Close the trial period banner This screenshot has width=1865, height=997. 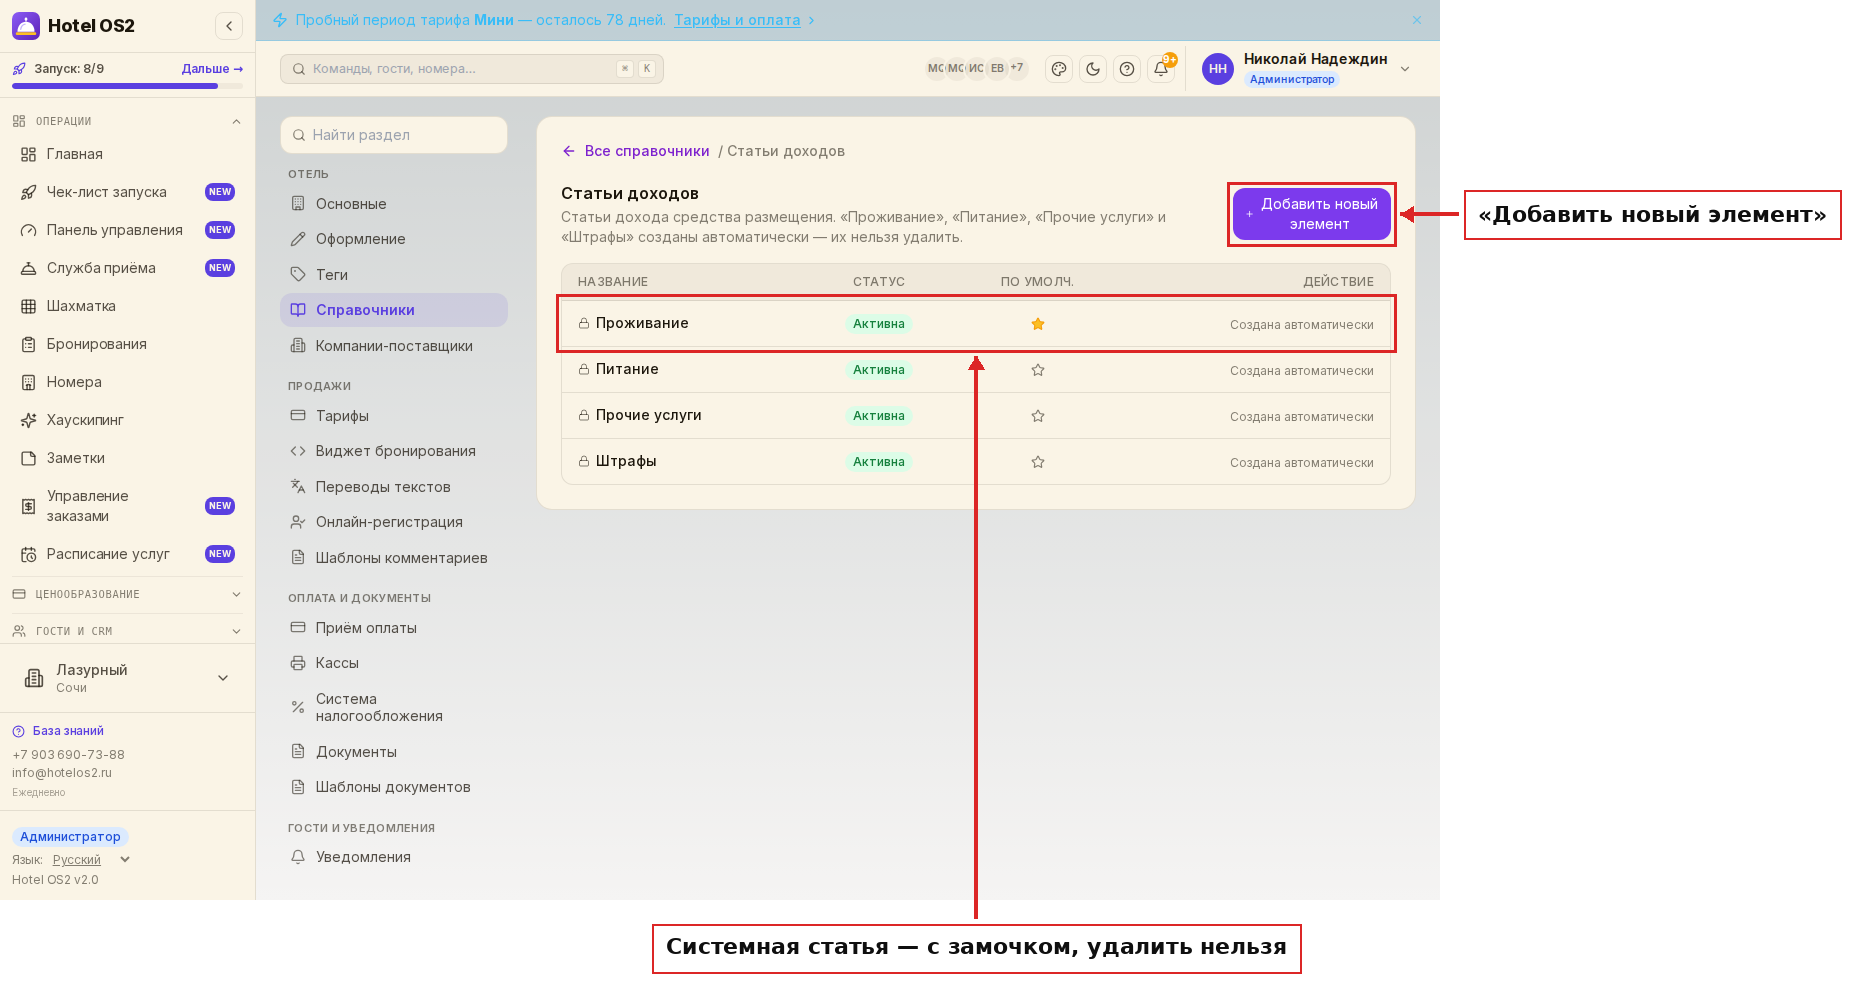pos(1417,20)
